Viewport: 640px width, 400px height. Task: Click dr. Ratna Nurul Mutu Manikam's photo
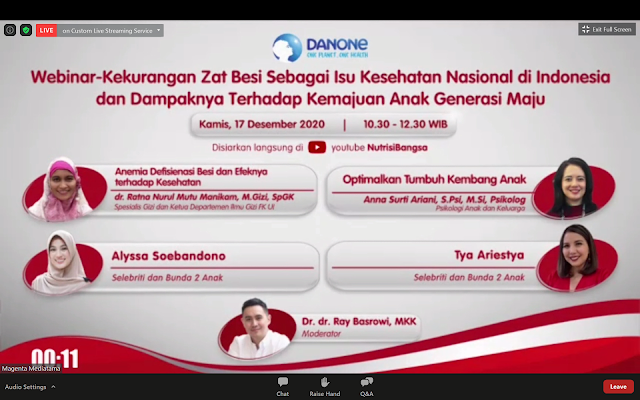click(x=62, y=189)
